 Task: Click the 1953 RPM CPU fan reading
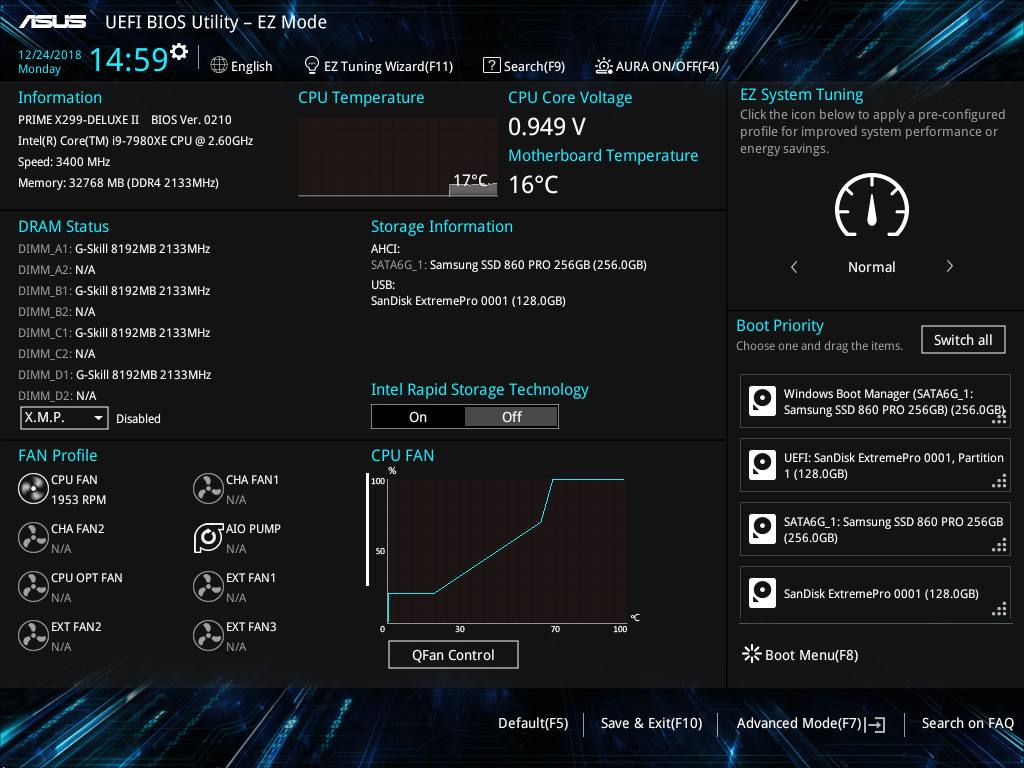click(78, 500)
